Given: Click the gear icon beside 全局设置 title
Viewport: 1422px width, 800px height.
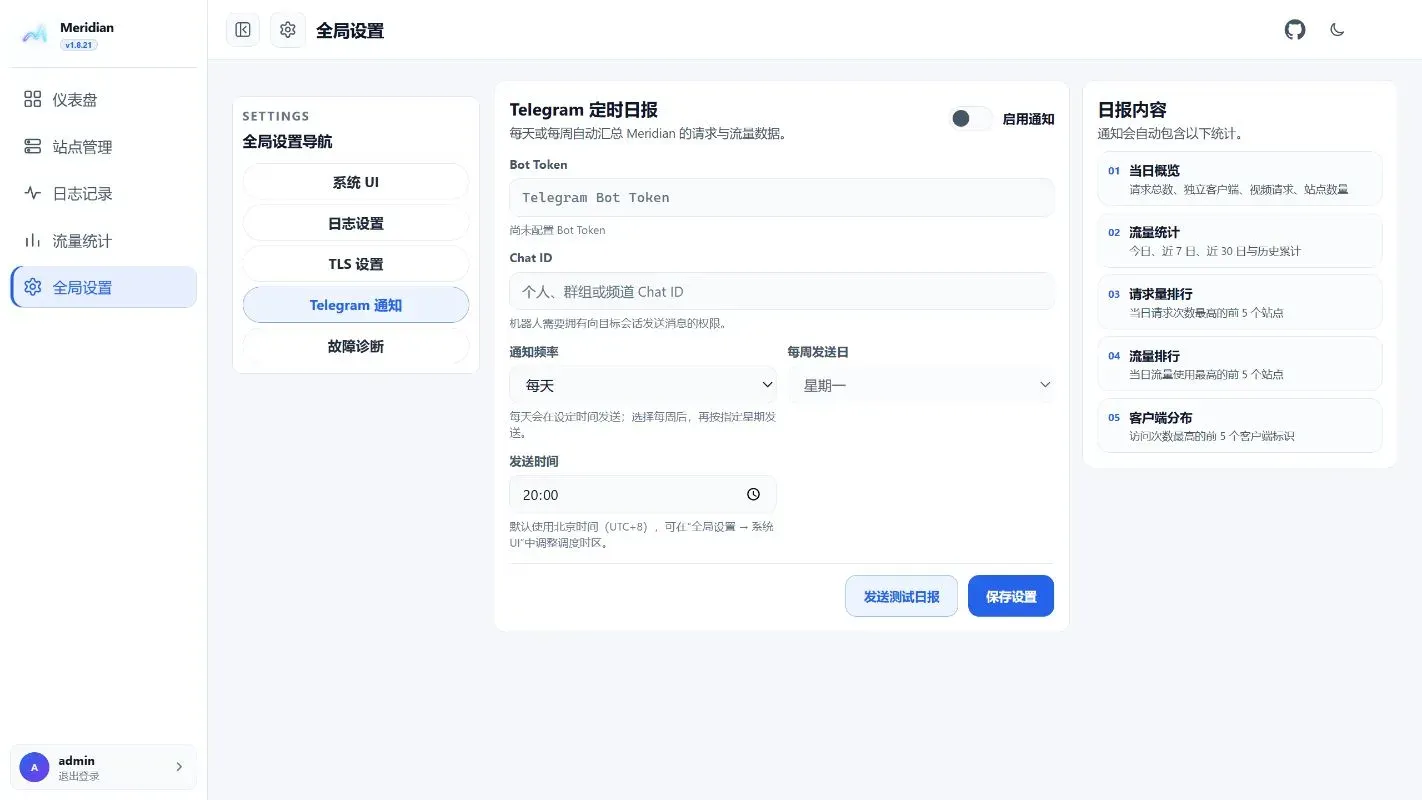Looking at the screenshot, I should [x=288, y=30].
